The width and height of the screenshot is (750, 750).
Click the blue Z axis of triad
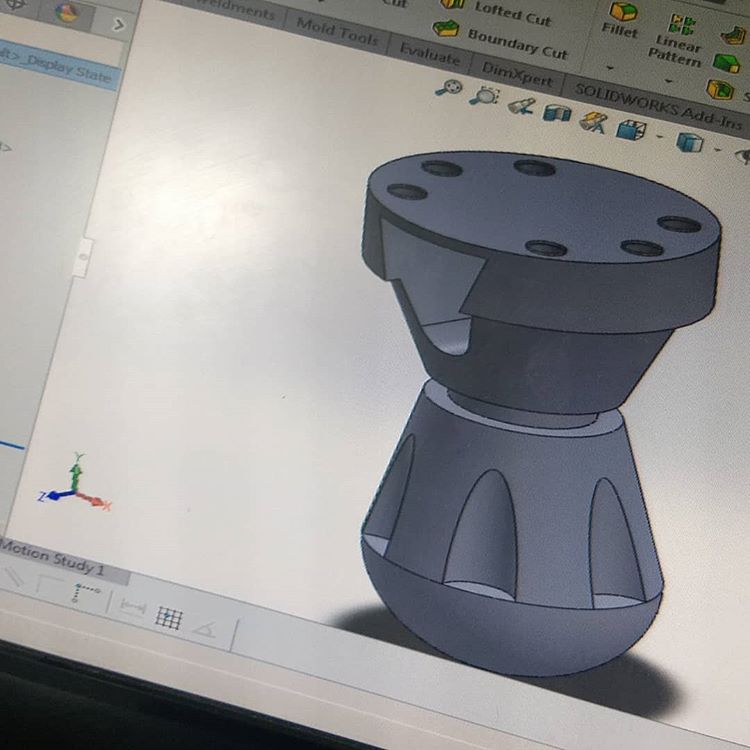[x=54, y=495]
